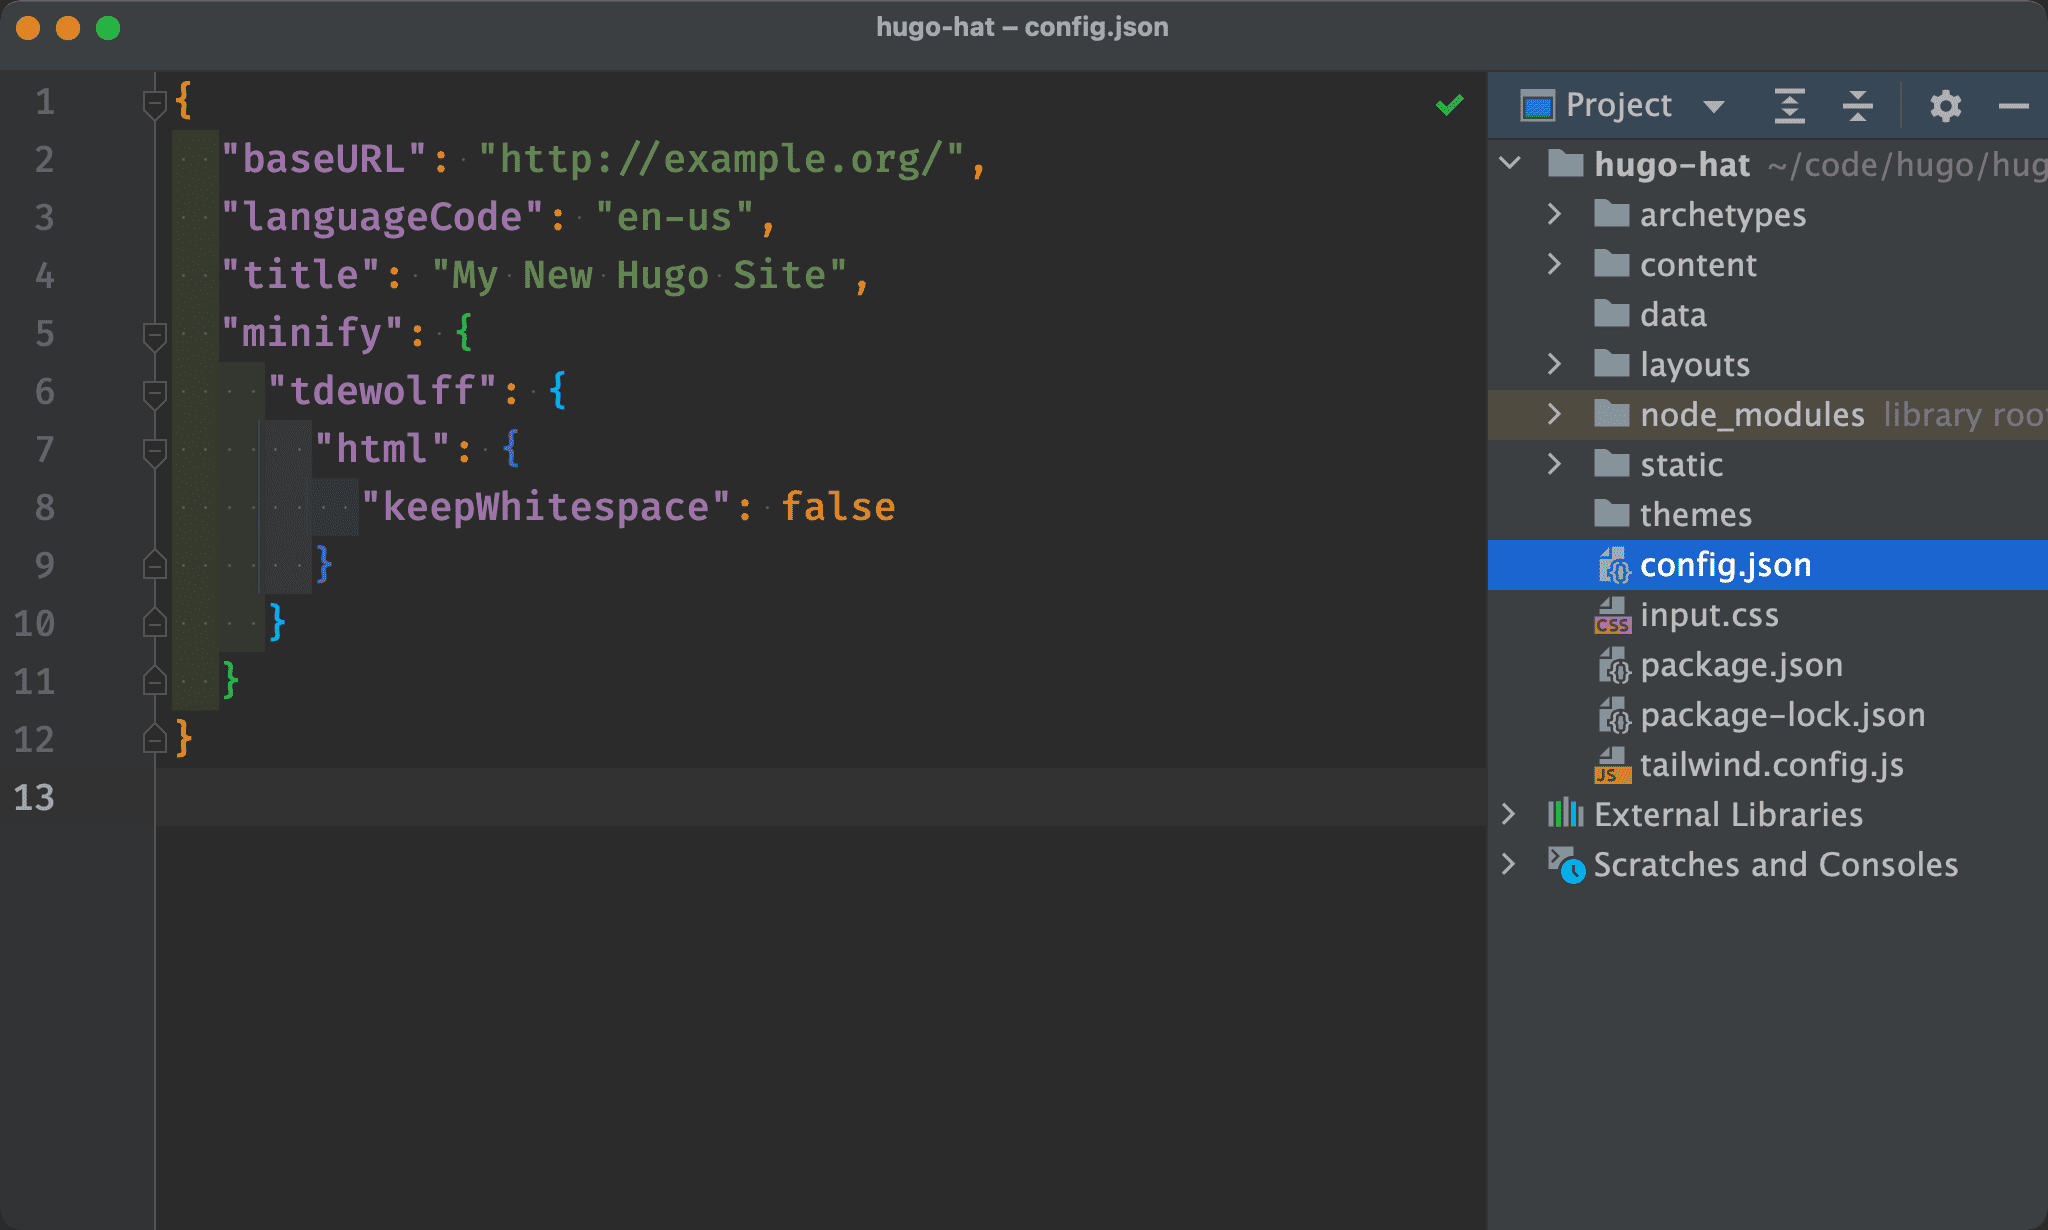
Task: Collapse the hugo-hat root folder
Action: pyautogui.click(x=1511, y=163)
